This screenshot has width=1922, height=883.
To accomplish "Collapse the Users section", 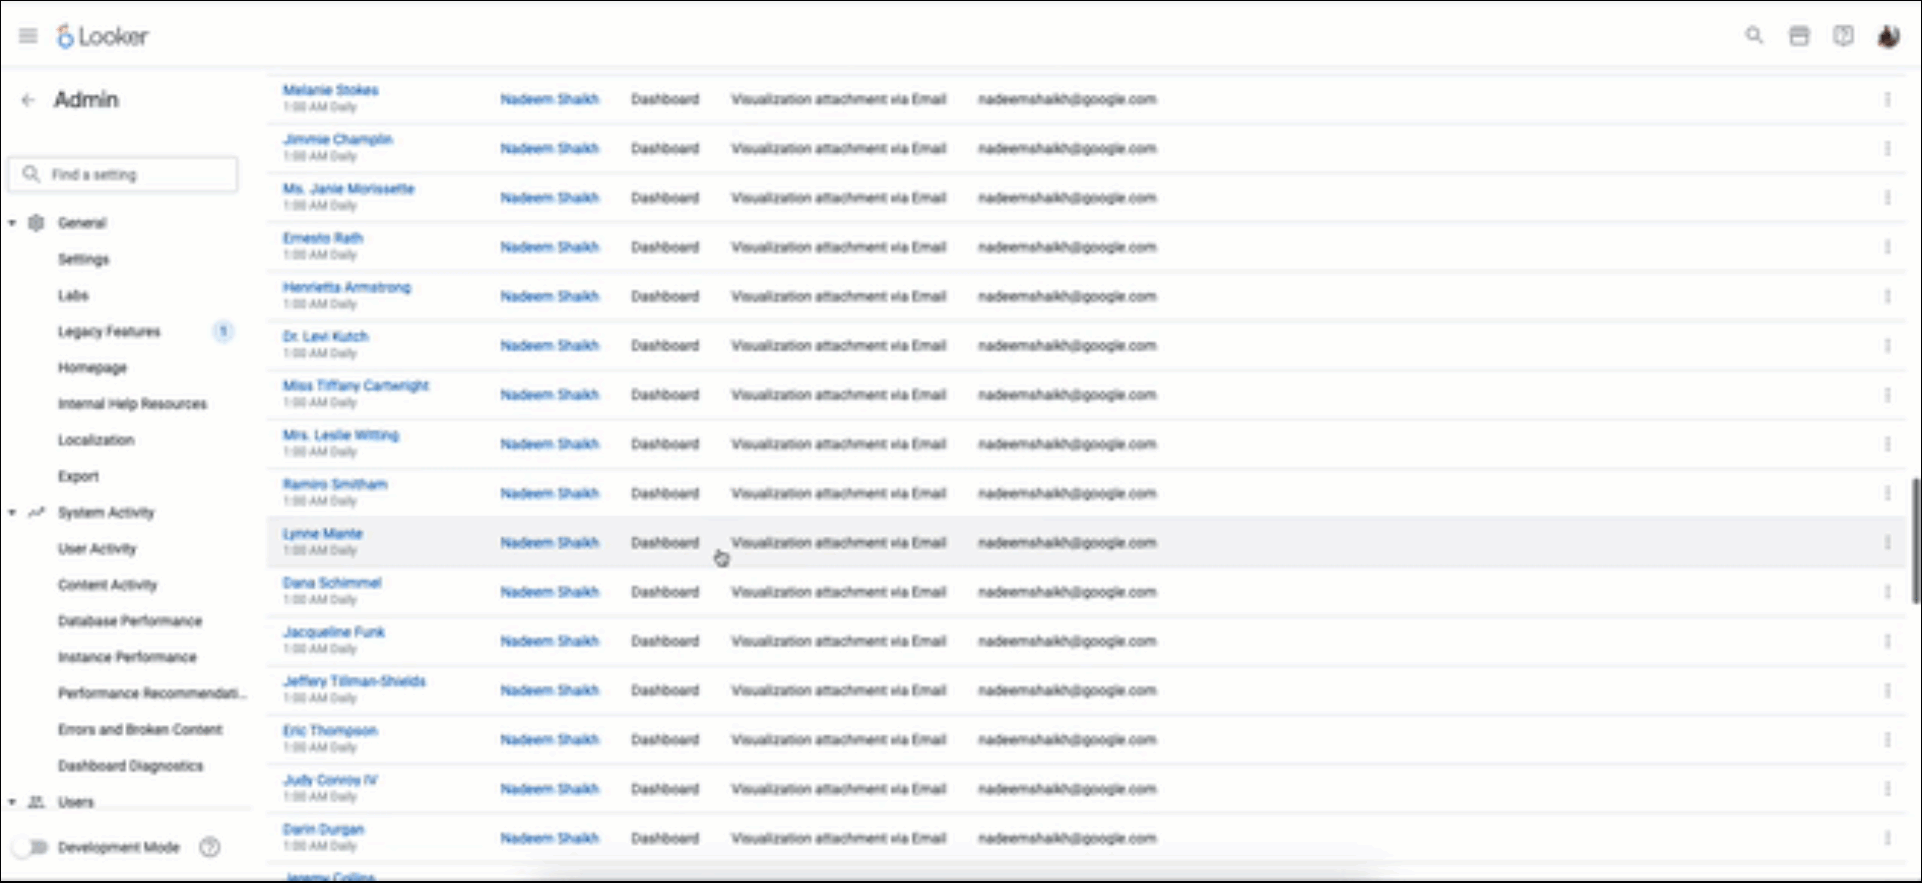I will (12, 802).
